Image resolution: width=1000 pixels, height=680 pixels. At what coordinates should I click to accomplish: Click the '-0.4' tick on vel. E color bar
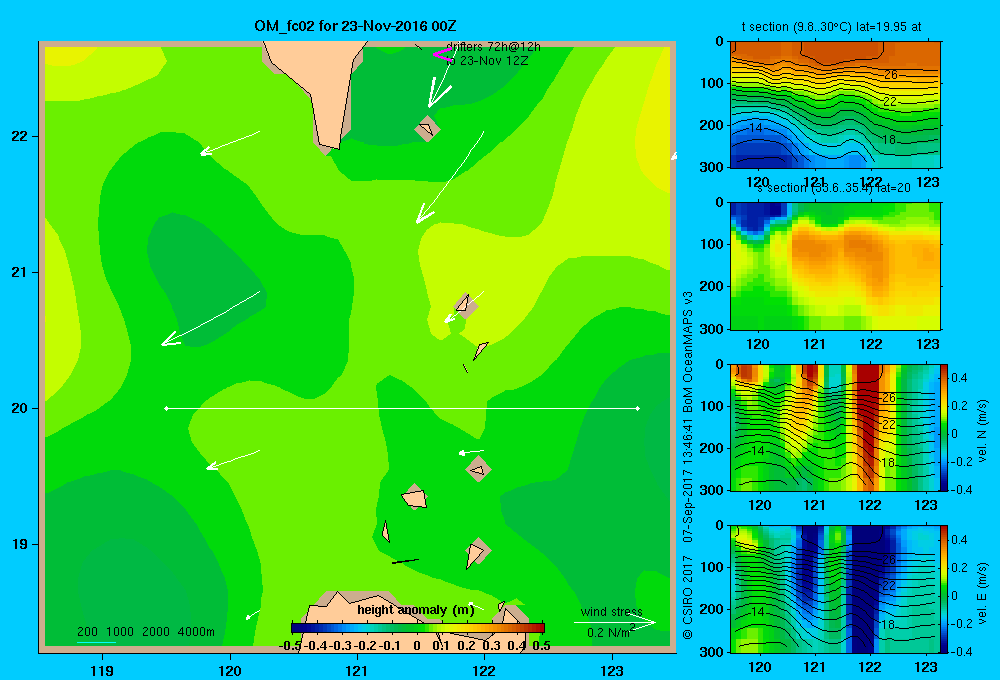(961, 651)
